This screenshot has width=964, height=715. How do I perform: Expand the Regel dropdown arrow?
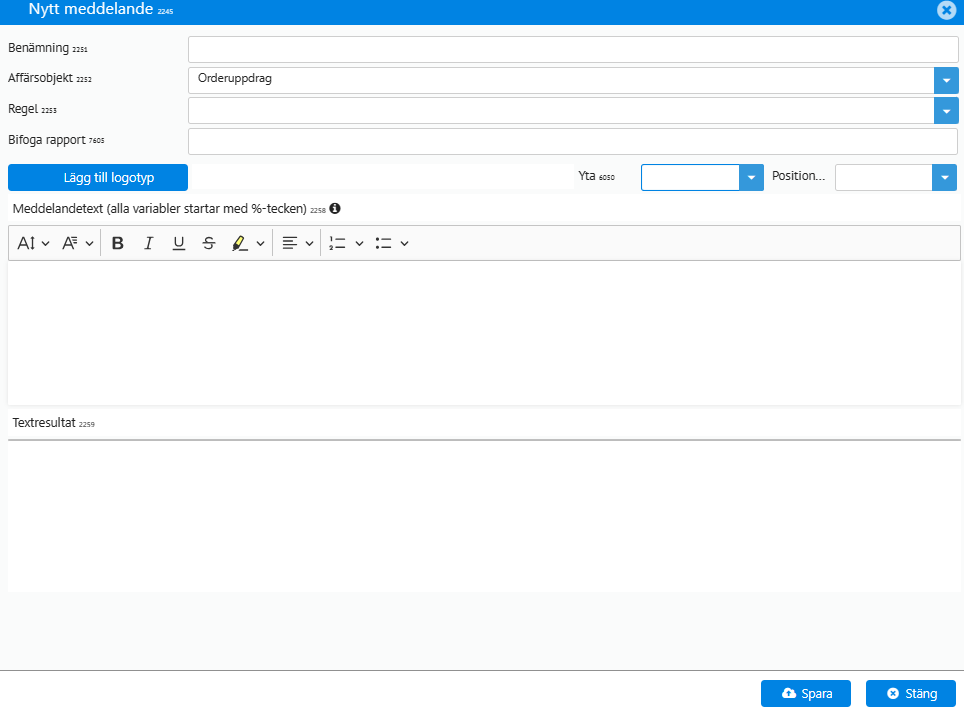click(x=946, y=111)
